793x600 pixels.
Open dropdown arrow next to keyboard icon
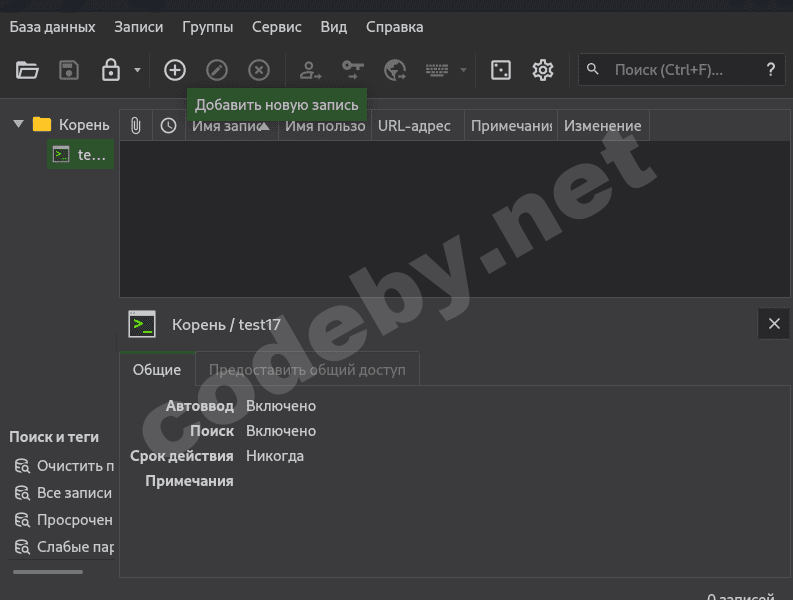463,70
